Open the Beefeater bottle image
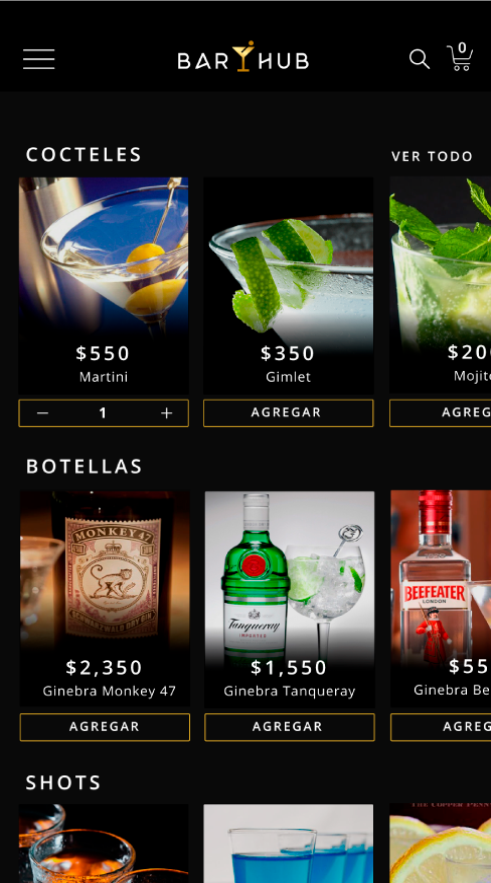Screen dimensions: 491x883 (440, 572)
